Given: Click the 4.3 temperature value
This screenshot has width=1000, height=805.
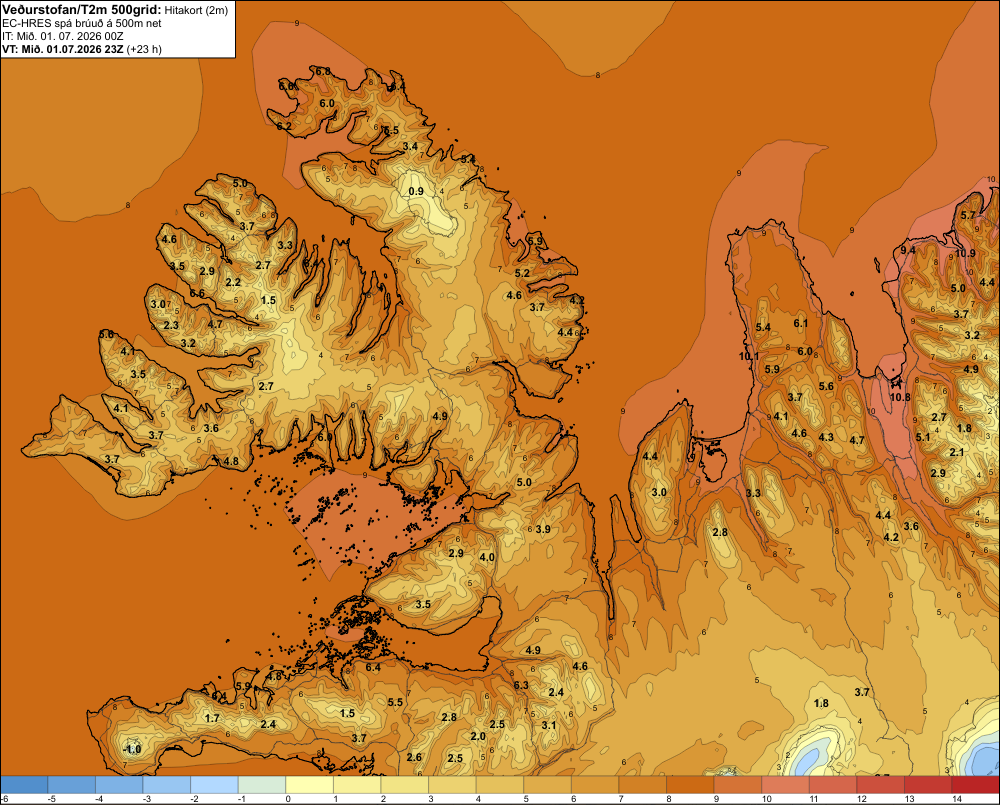Looking at the screenshot, I should pyautogui.click(x=826, y=438).
